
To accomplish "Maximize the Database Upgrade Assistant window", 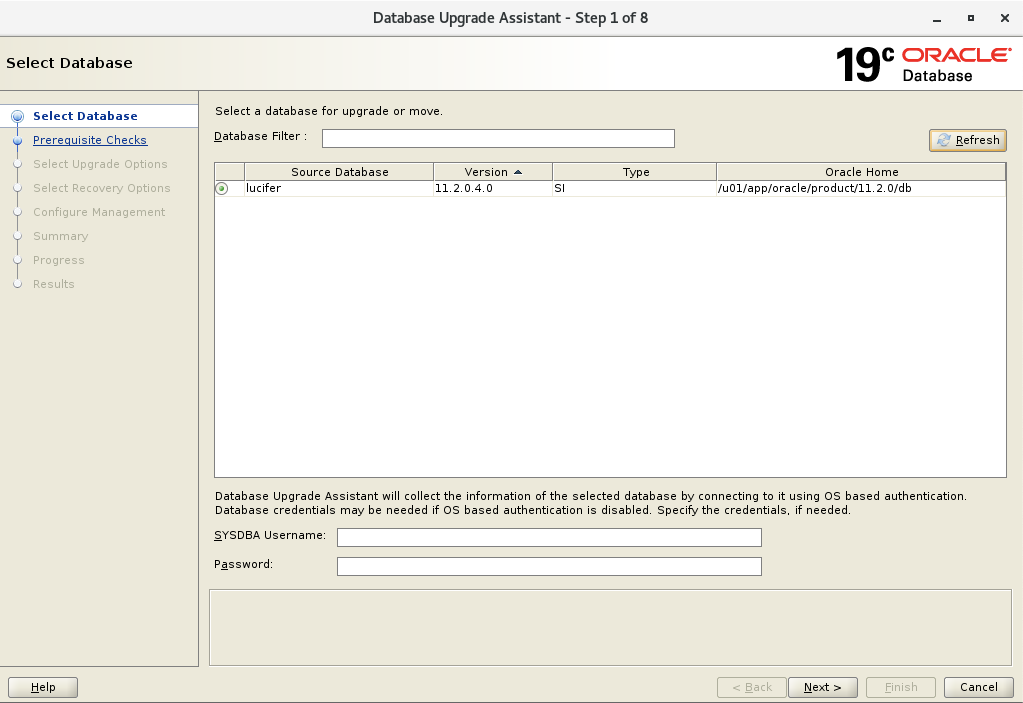I will 971,18.
